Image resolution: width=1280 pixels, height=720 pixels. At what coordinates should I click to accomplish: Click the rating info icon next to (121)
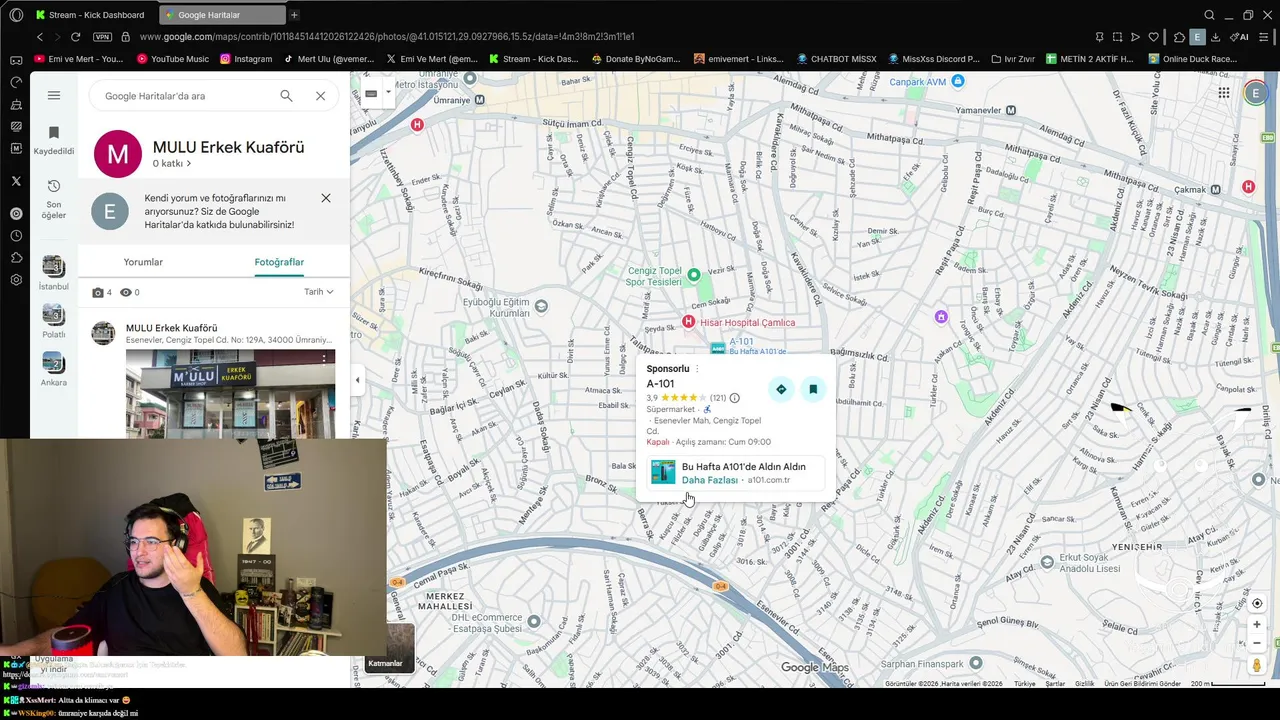pos(734,398)
